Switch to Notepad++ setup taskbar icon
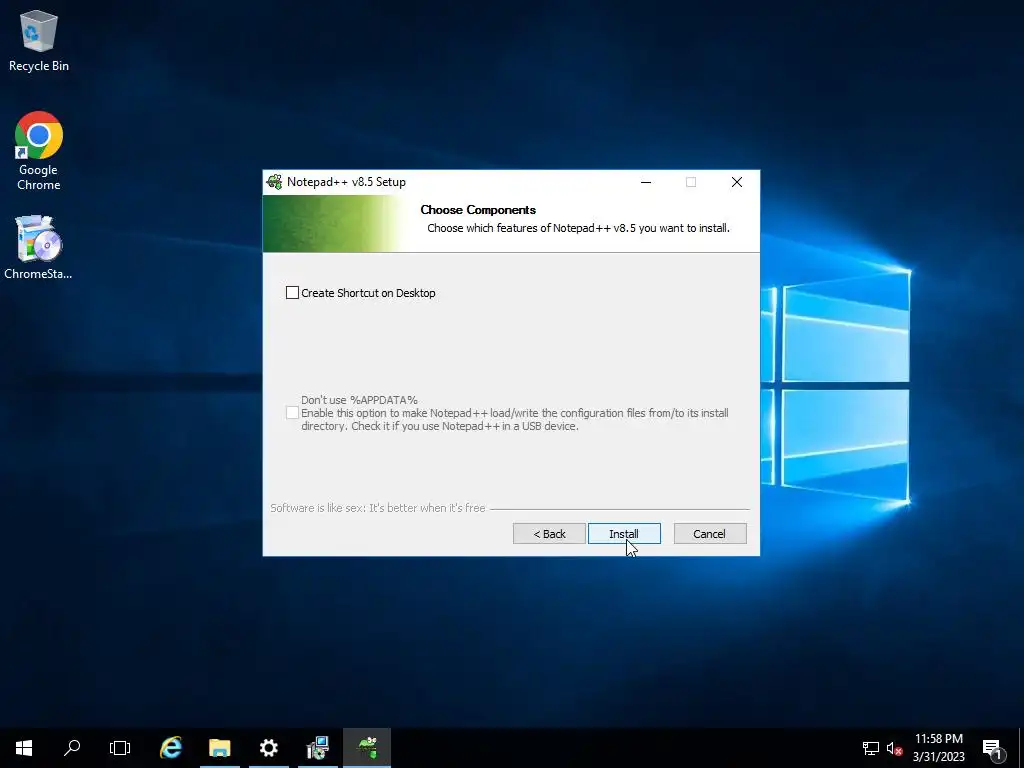Screen dimensions: 1024x768 pyautogui.click(x=367, y=748)
